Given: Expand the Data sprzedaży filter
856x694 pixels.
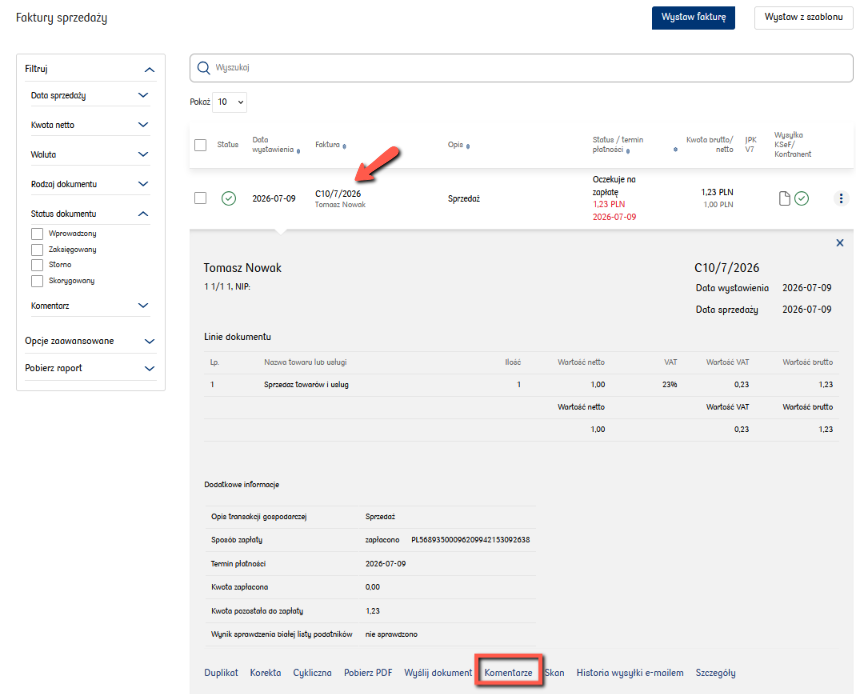Looking at the screenshot, I should coord(143,96).
